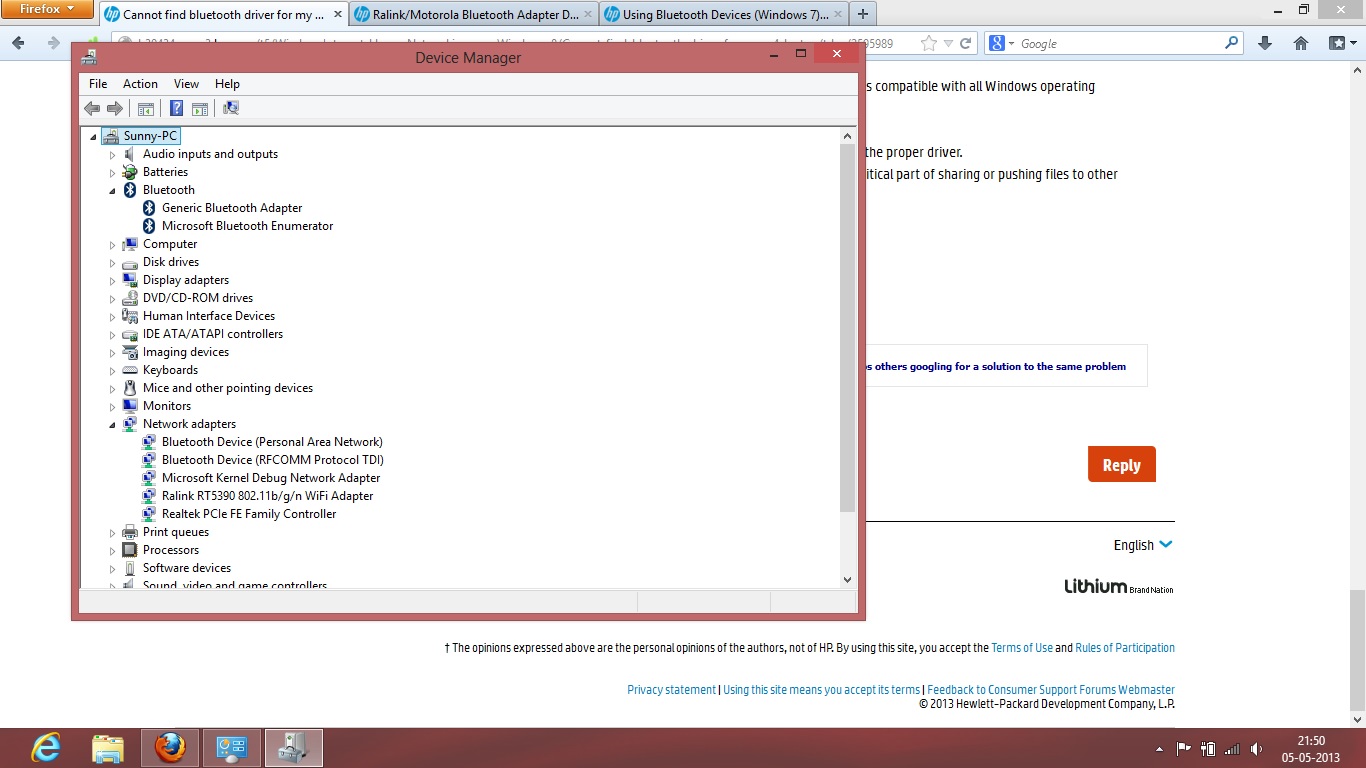Click the battery power tray icon
The height and width of the screenshot is (768, 1366).
1208,748
